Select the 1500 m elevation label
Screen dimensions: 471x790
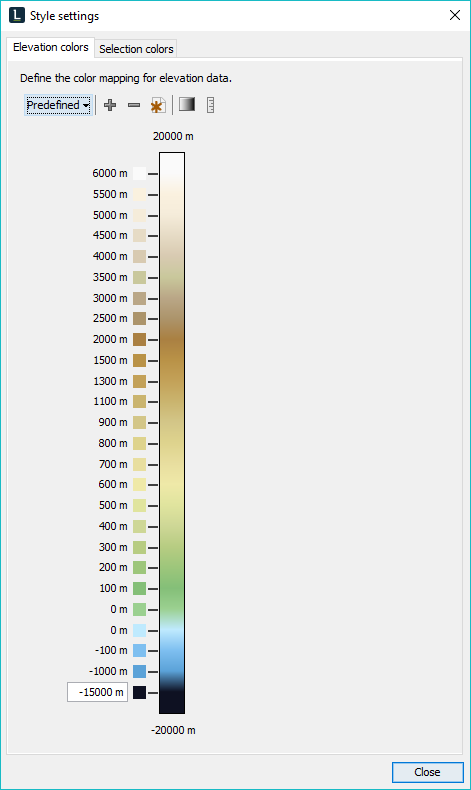point(110,360)
